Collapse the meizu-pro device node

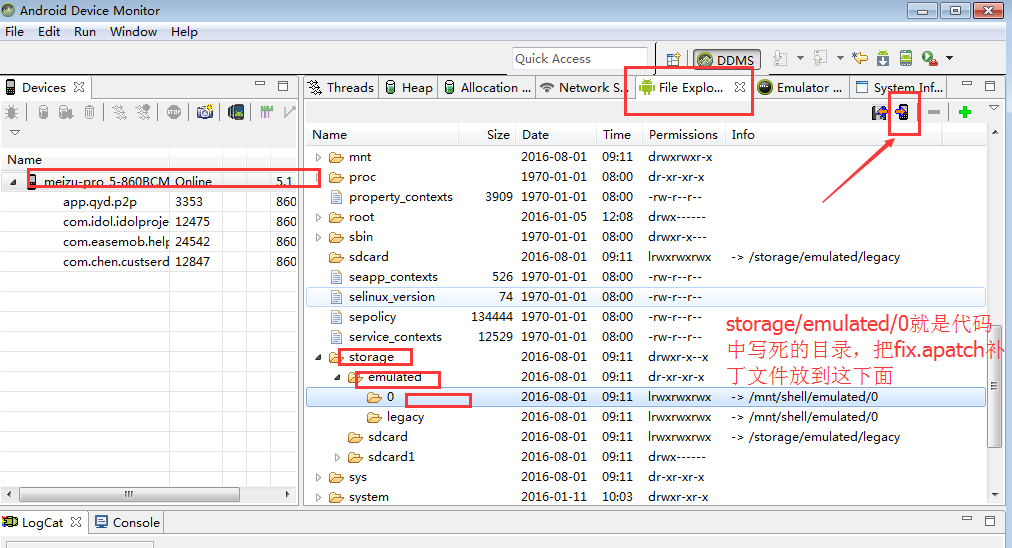(x=13, y=182)
